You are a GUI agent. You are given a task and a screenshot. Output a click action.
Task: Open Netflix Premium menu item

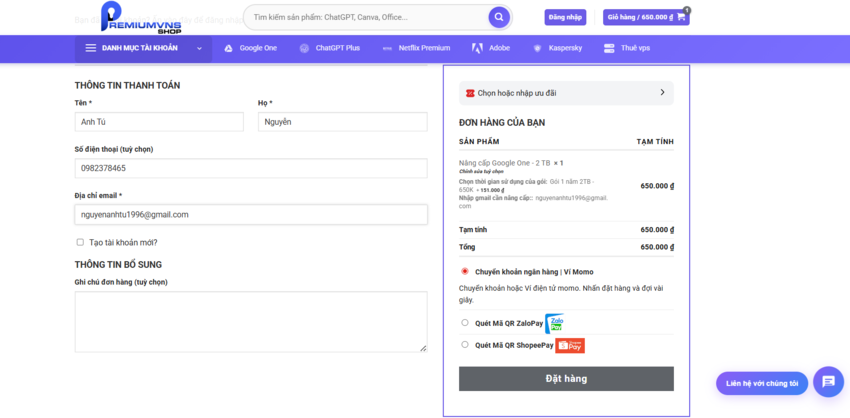pos(416,48)
